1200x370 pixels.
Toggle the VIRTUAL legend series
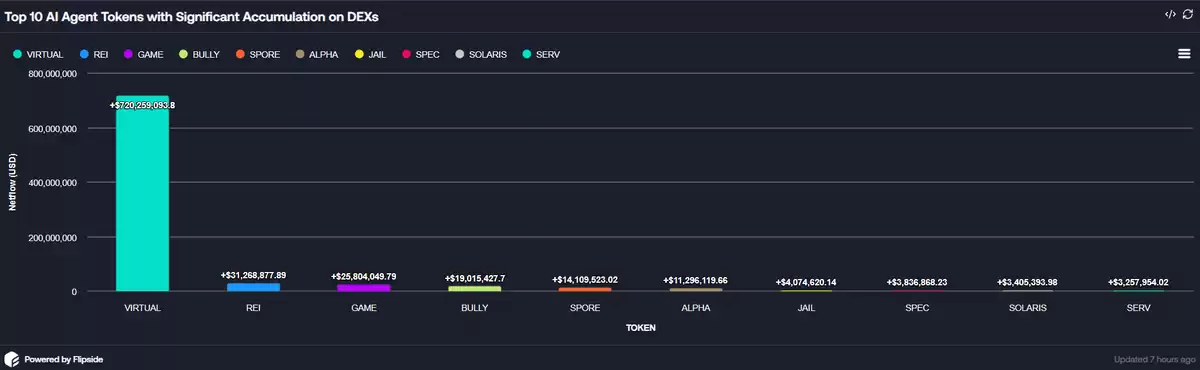tap(39, 54)
